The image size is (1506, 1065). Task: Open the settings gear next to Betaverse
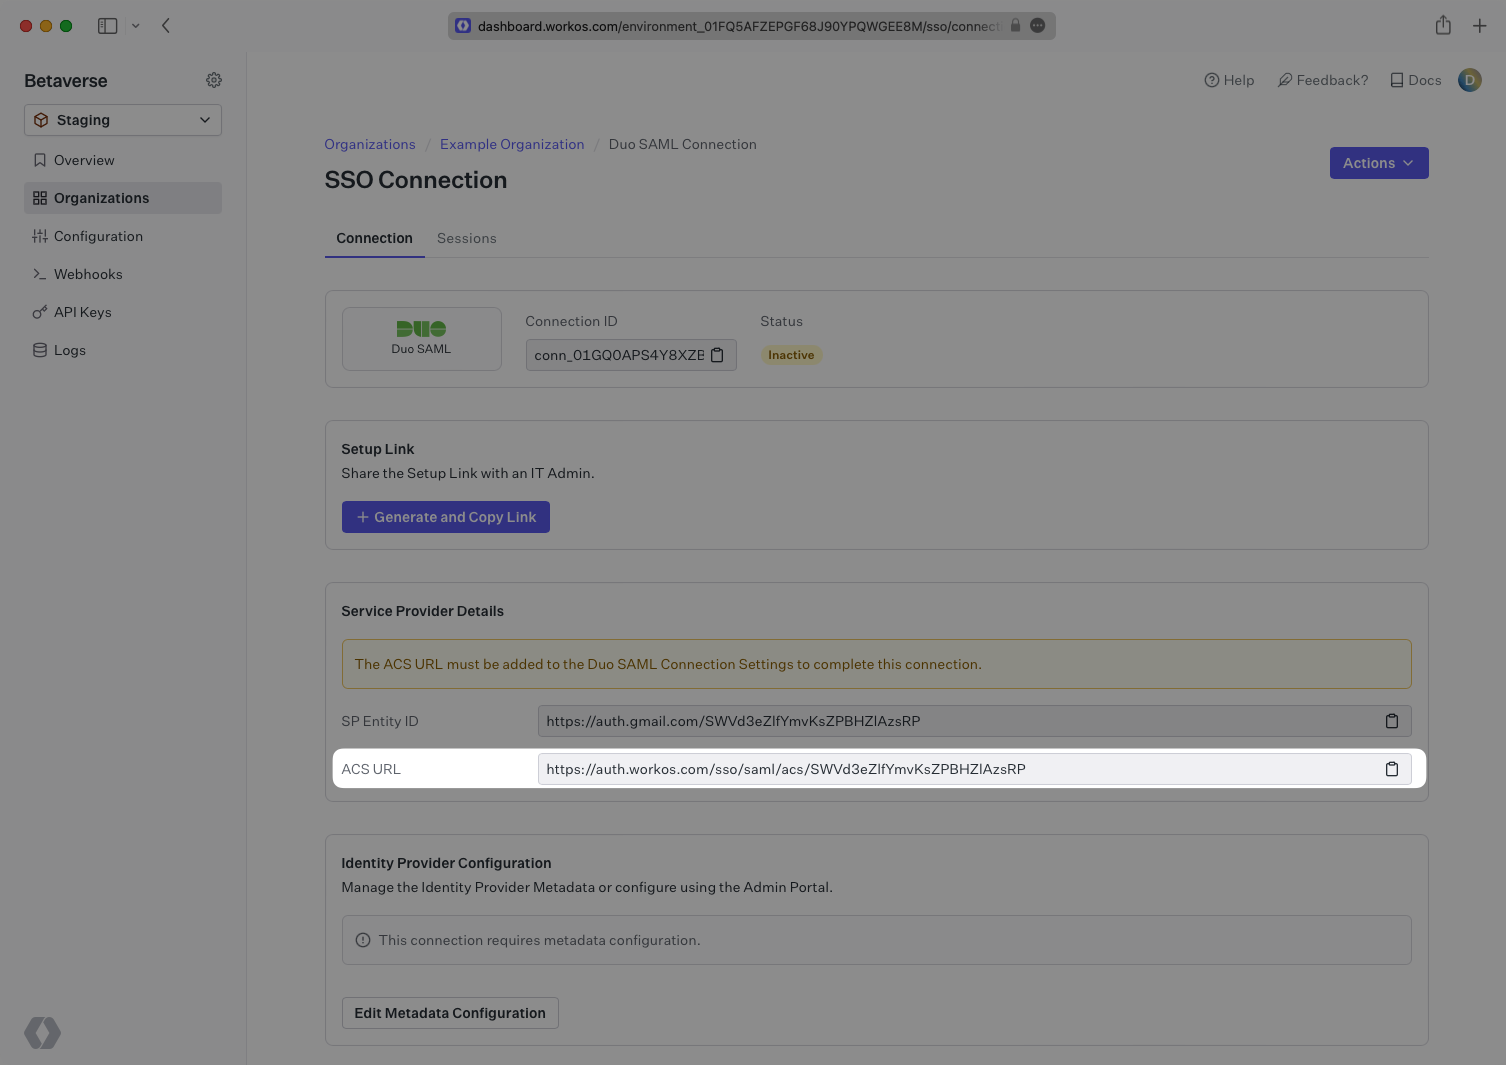click(x=214, y=80)
